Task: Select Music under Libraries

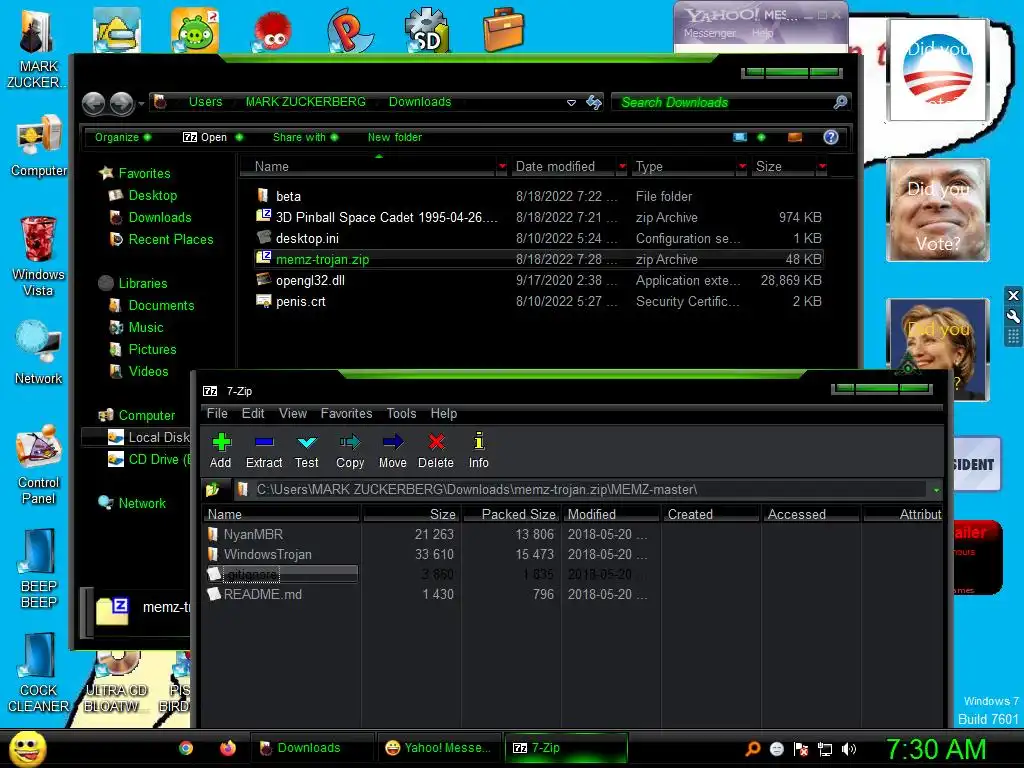Action: 146,328
